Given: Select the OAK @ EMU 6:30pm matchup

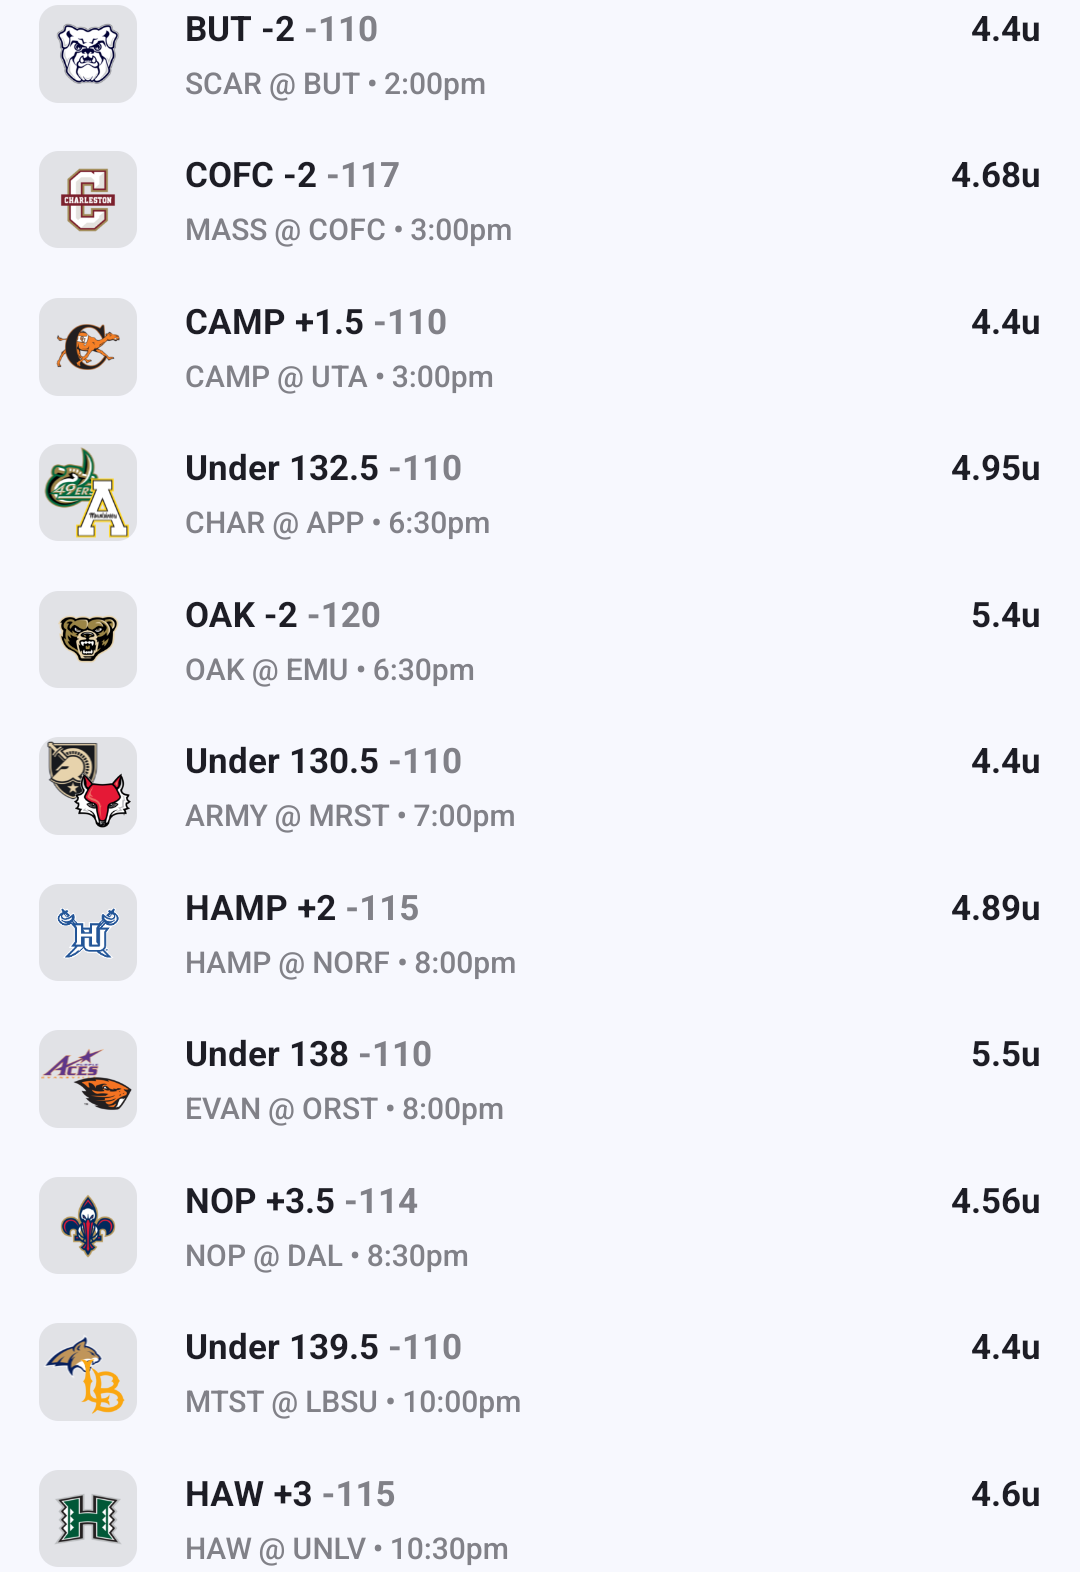Looking at the screenshot, I should pyautogui.click(x=330, y=670).
